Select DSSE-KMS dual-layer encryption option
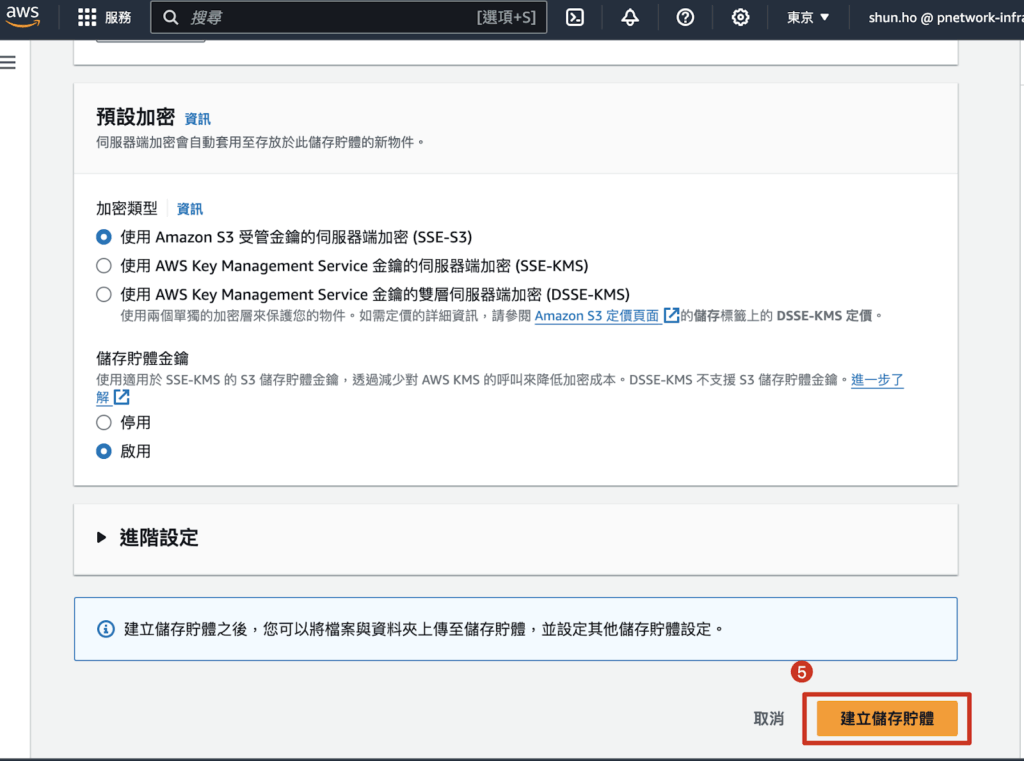Image resolution: width=1024 pixels, height=761 pixels. pos(103,294)
